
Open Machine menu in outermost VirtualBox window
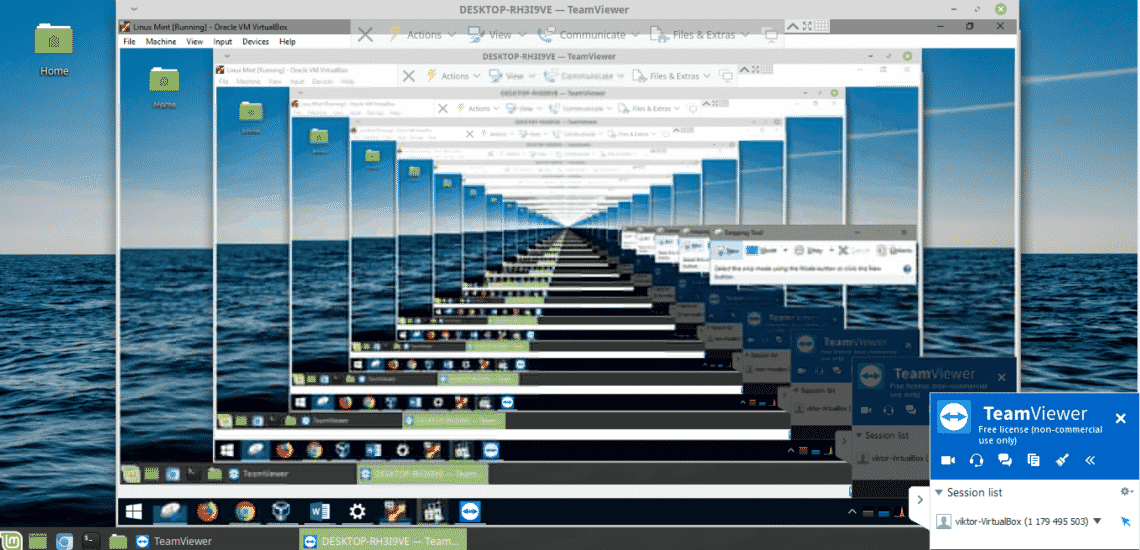pos(160,41)
